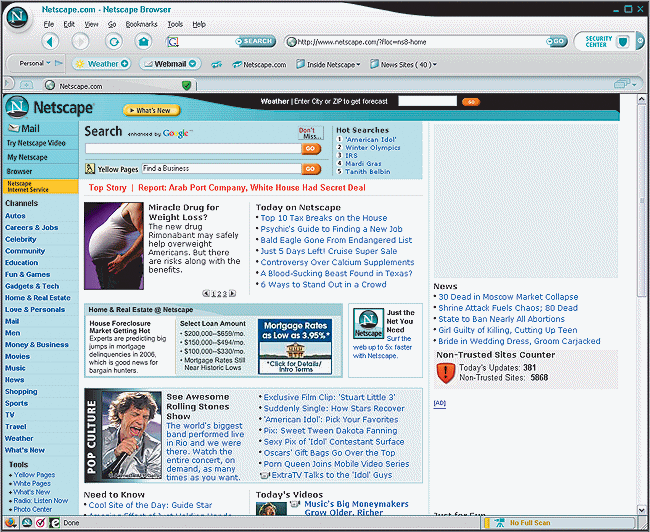Screen dimensions: 650x532
Task: Click the Mortgage Rates as Low as 3.95% ad
Action: click(x=295, y=347)
